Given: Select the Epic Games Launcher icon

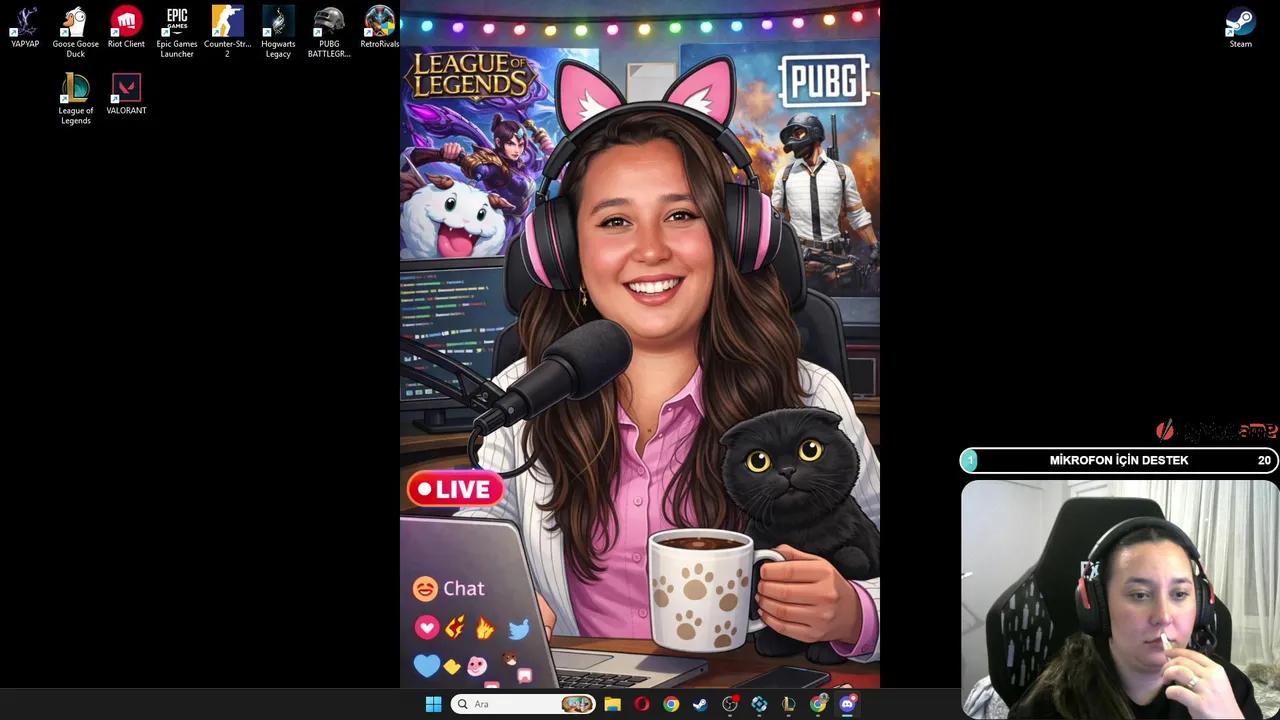Looking at the screenshot, I should pyautogui.click(x=177, y=32).
